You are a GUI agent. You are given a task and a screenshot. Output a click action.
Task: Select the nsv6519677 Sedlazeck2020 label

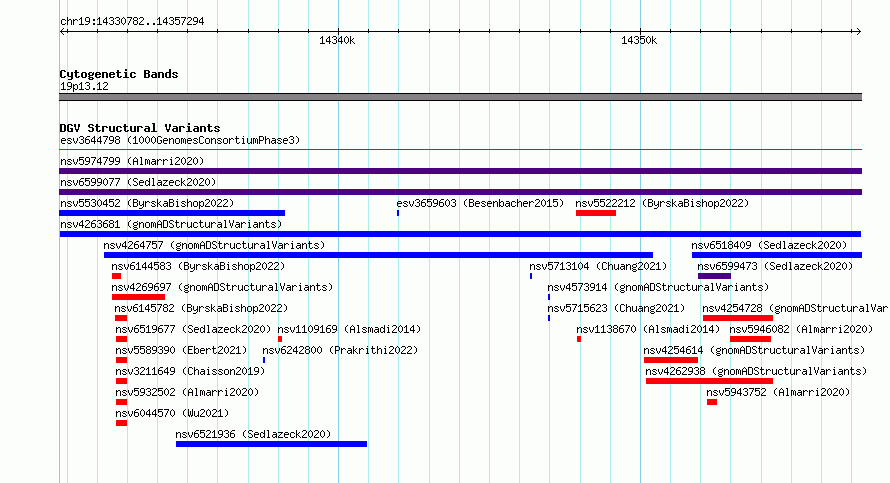point(193,329)
